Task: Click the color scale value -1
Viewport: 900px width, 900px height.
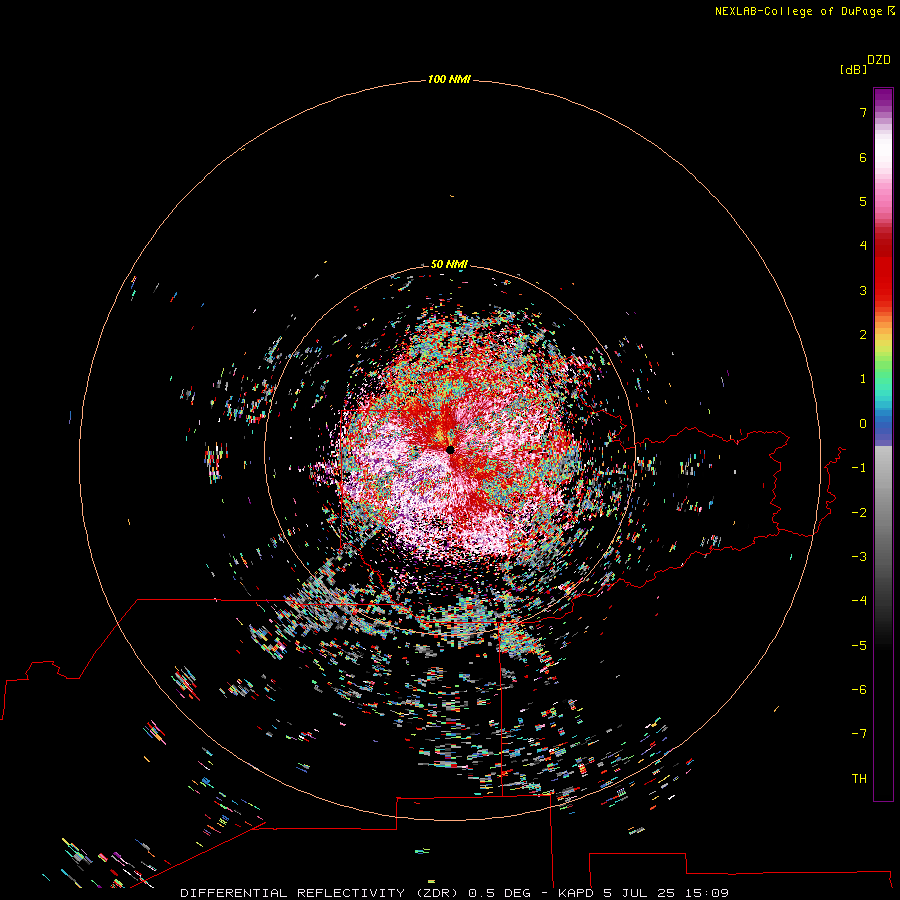Action: (x=859, y=468)
